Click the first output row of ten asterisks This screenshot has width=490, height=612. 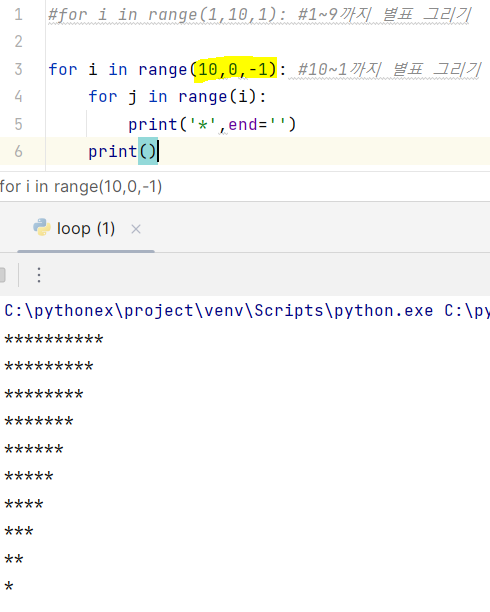coord(54,339)
